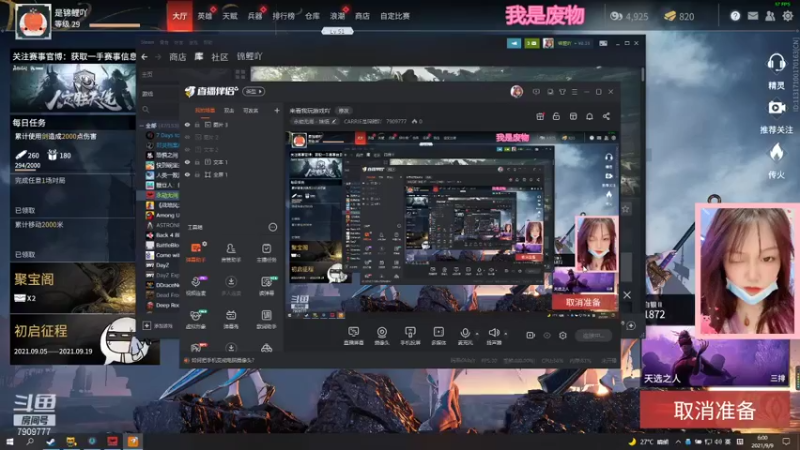Open the 精灵 headset icon

(776, 63)
